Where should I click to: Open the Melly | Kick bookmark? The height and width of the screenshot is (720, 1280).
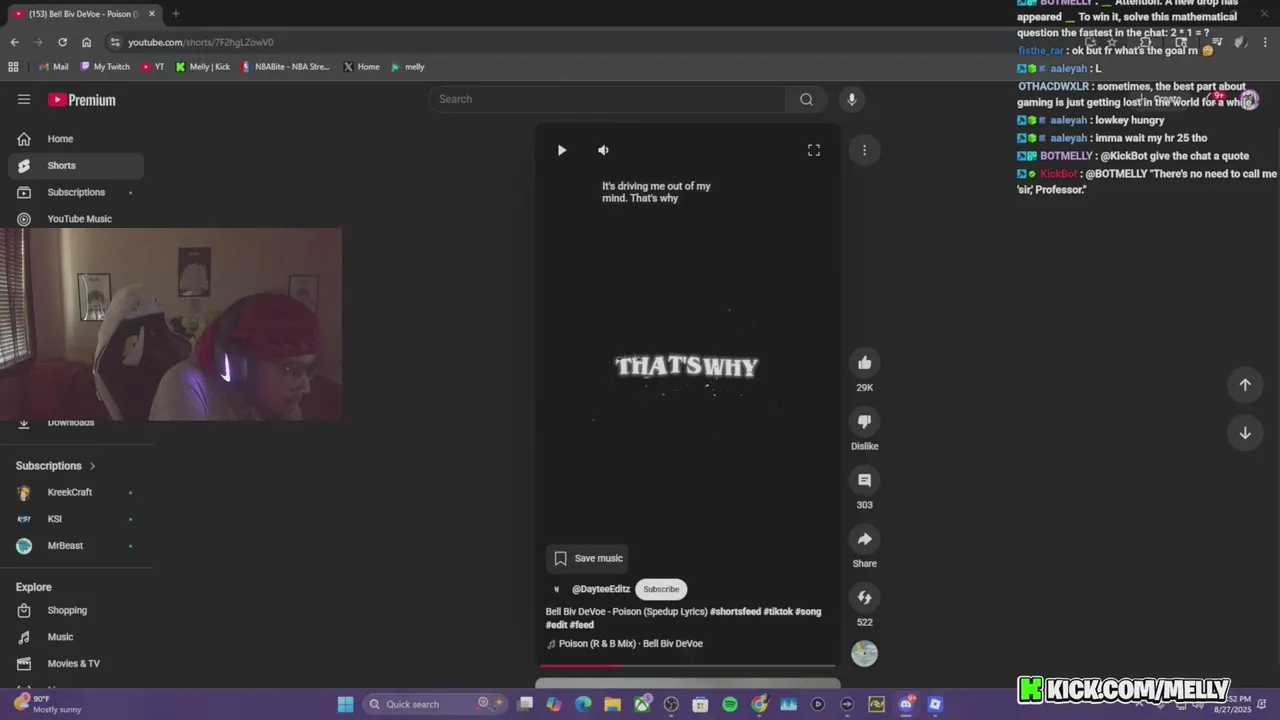pyautogui.click(x=203, y=67)
